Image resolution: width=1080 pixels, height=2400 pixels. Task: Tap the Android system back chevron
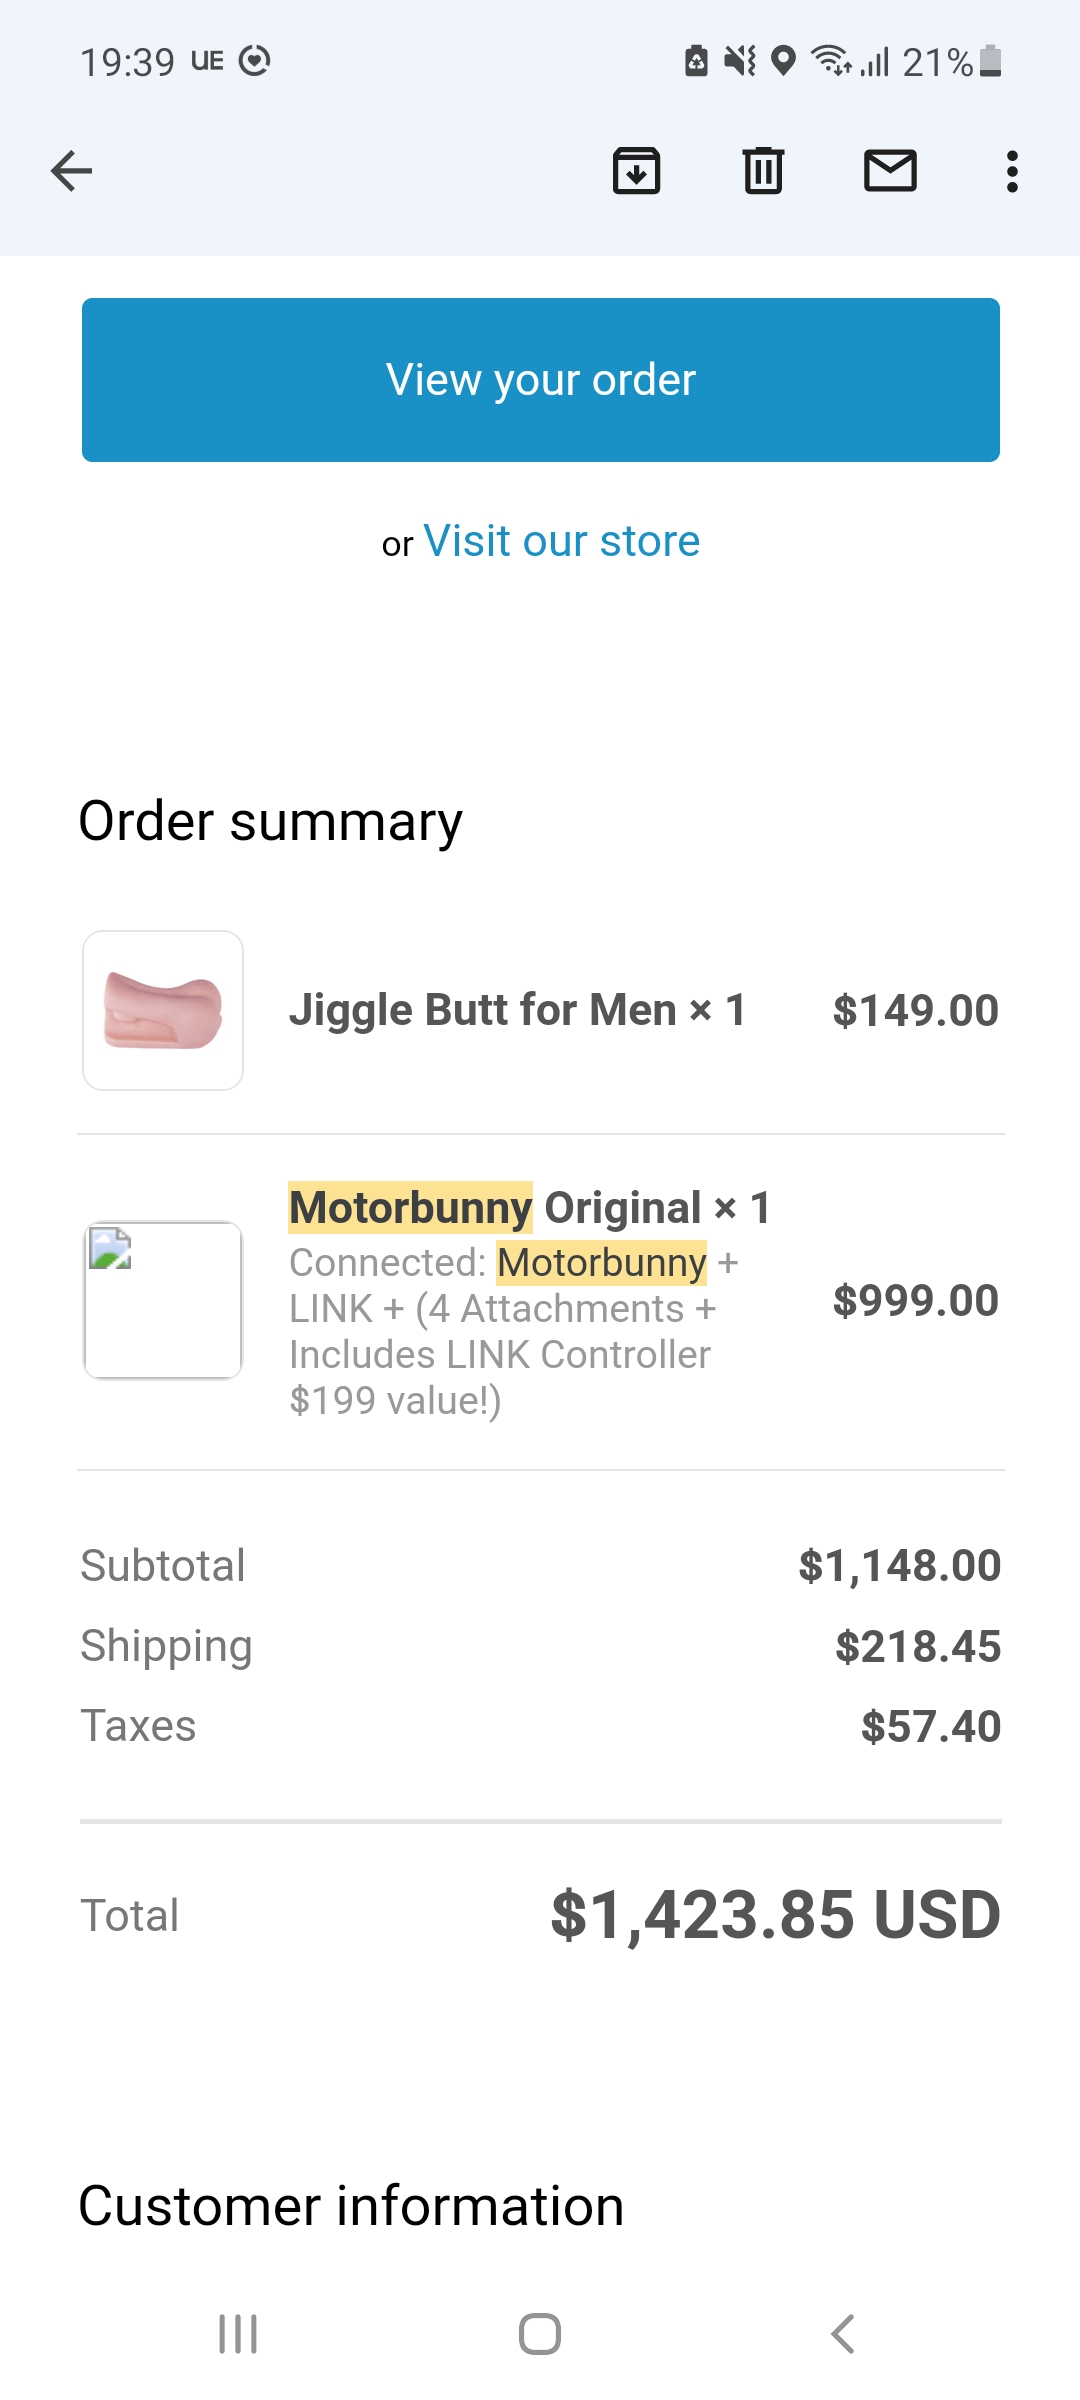click(843, 2334)
